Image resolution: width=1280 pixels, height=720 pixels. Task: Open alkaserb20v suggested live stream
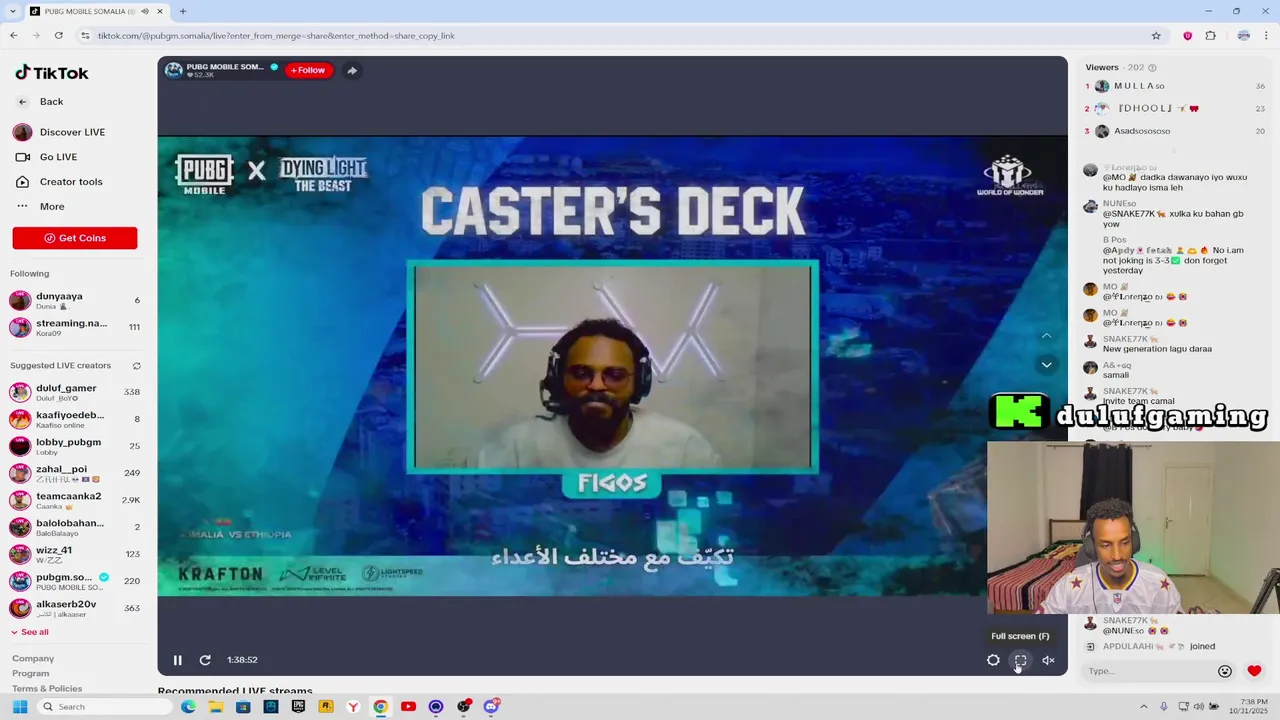pyautogui.click(x=75, y=608)
